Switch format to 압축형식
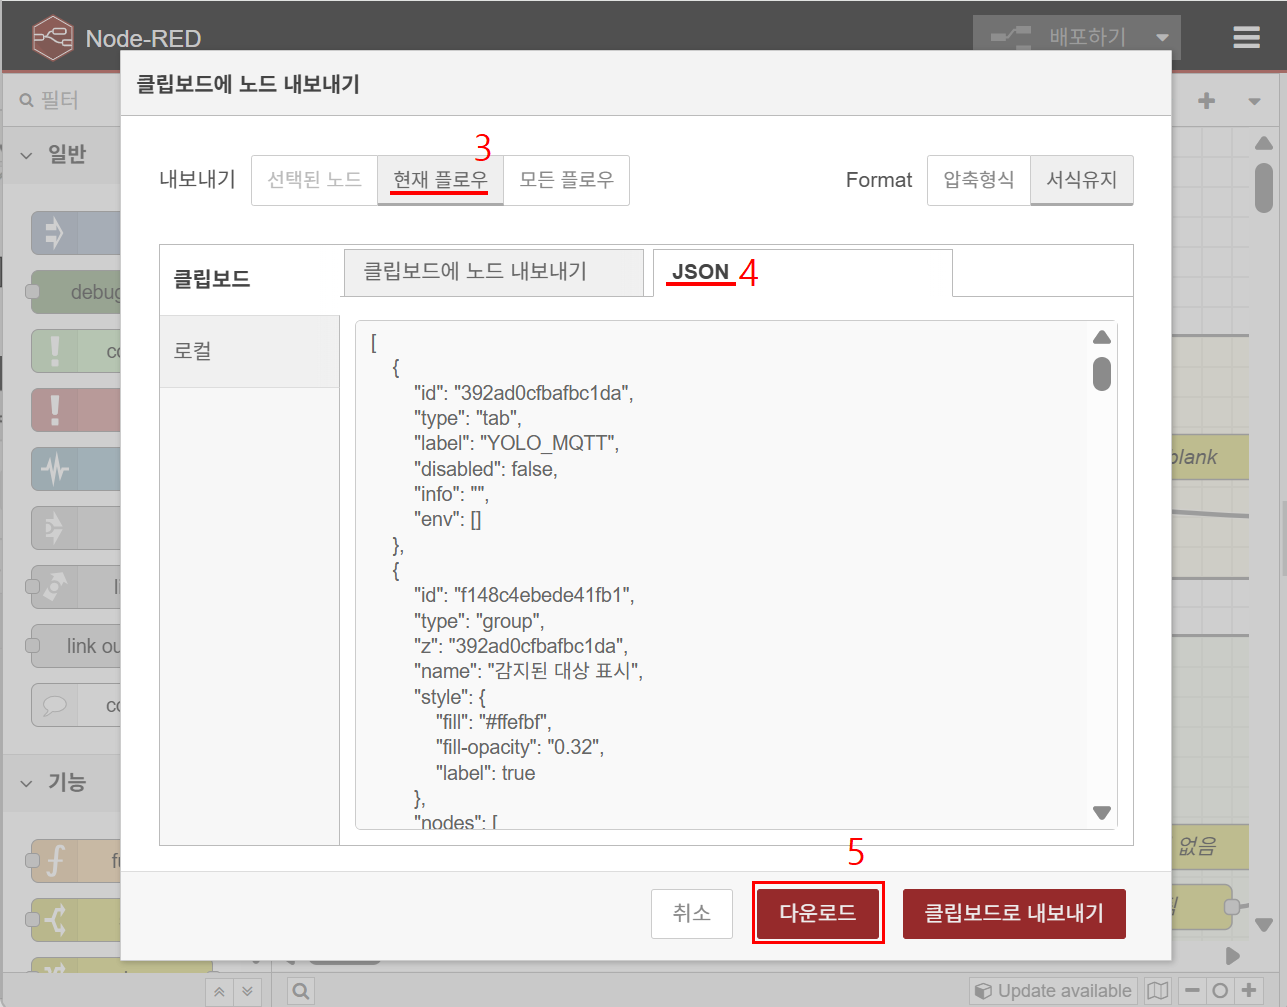1287x1007 pixels. click(x=978, y=180)
